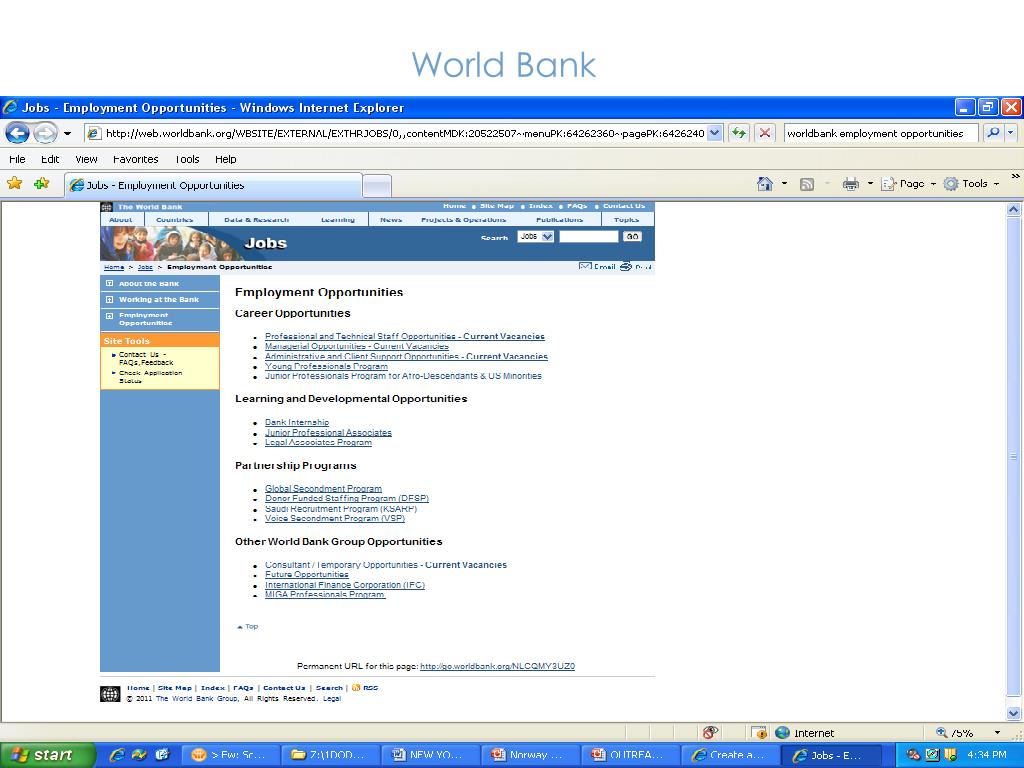Select the Jobs - Employment Opportunities tab
The image size is (1024, 768).
[x=213, y=185]
